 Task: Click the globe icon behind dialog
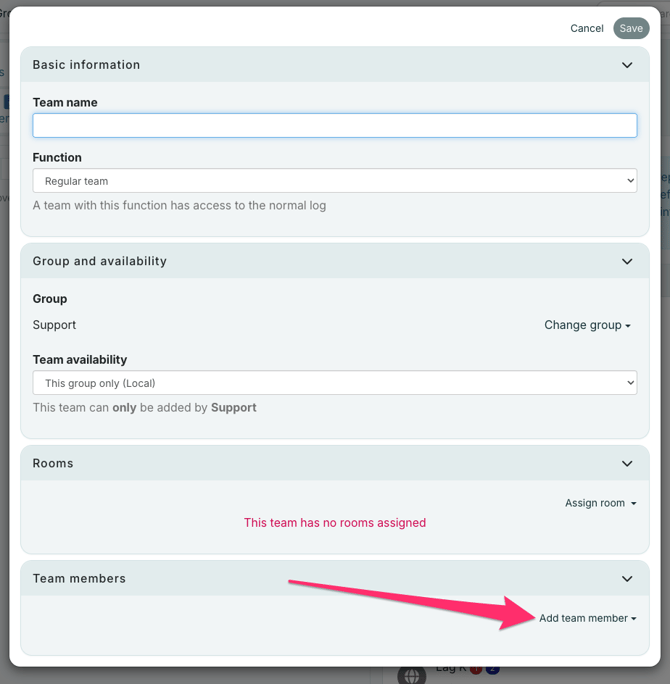coord(412,674)
